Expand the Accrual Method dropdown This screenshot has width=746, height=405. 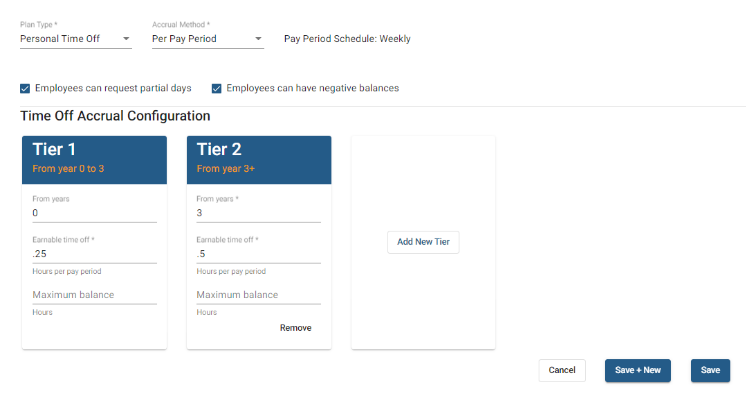click(x=200, y=39)
